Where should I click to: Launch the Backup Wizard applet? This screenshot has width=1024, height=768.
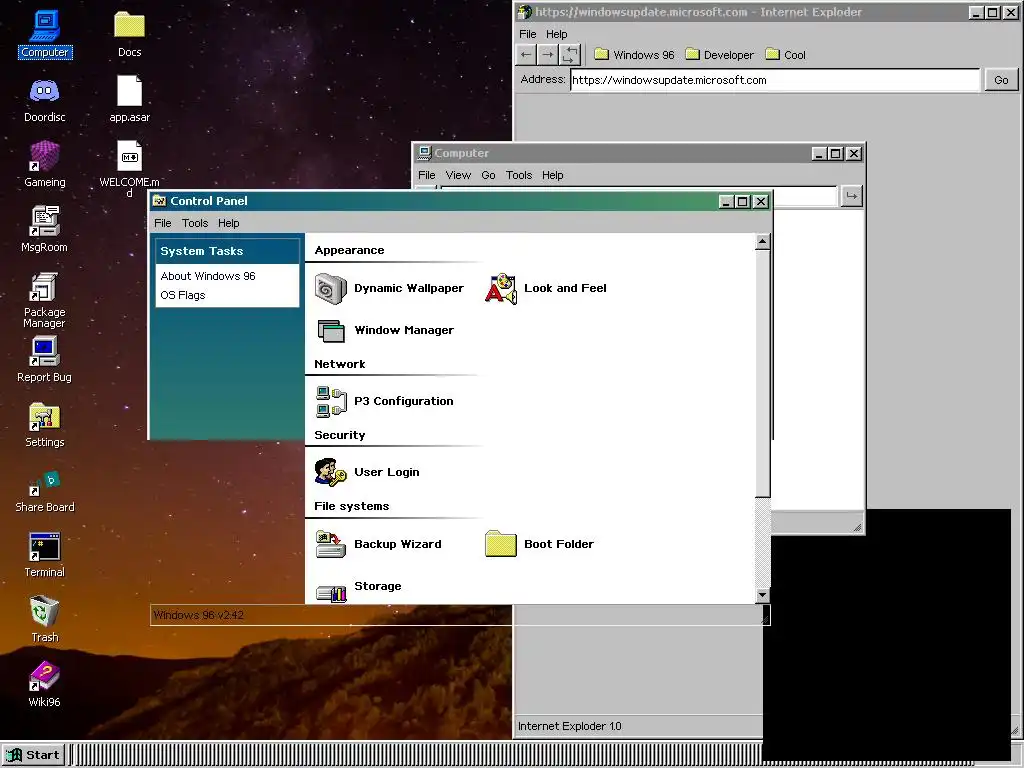click(378, 544)
